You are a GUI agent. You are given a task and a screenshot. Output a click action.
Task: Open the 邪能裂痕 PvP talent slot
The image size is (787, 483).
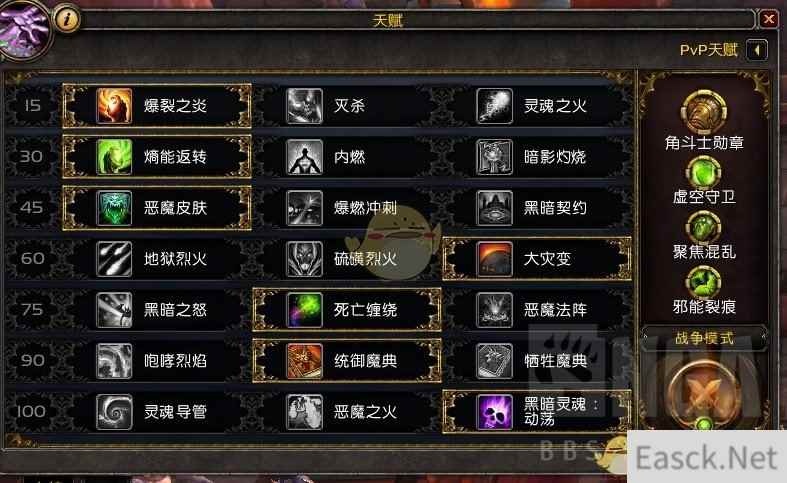[x=704, y=282]
